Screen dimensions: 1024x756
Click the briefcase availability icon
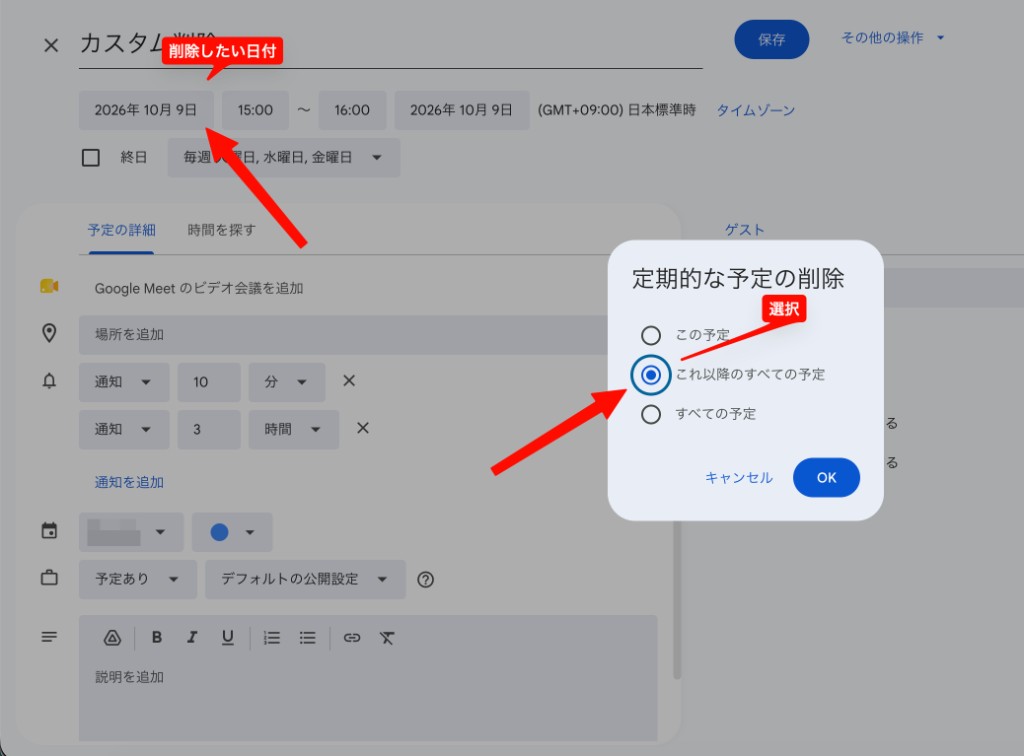click(49, 578)
